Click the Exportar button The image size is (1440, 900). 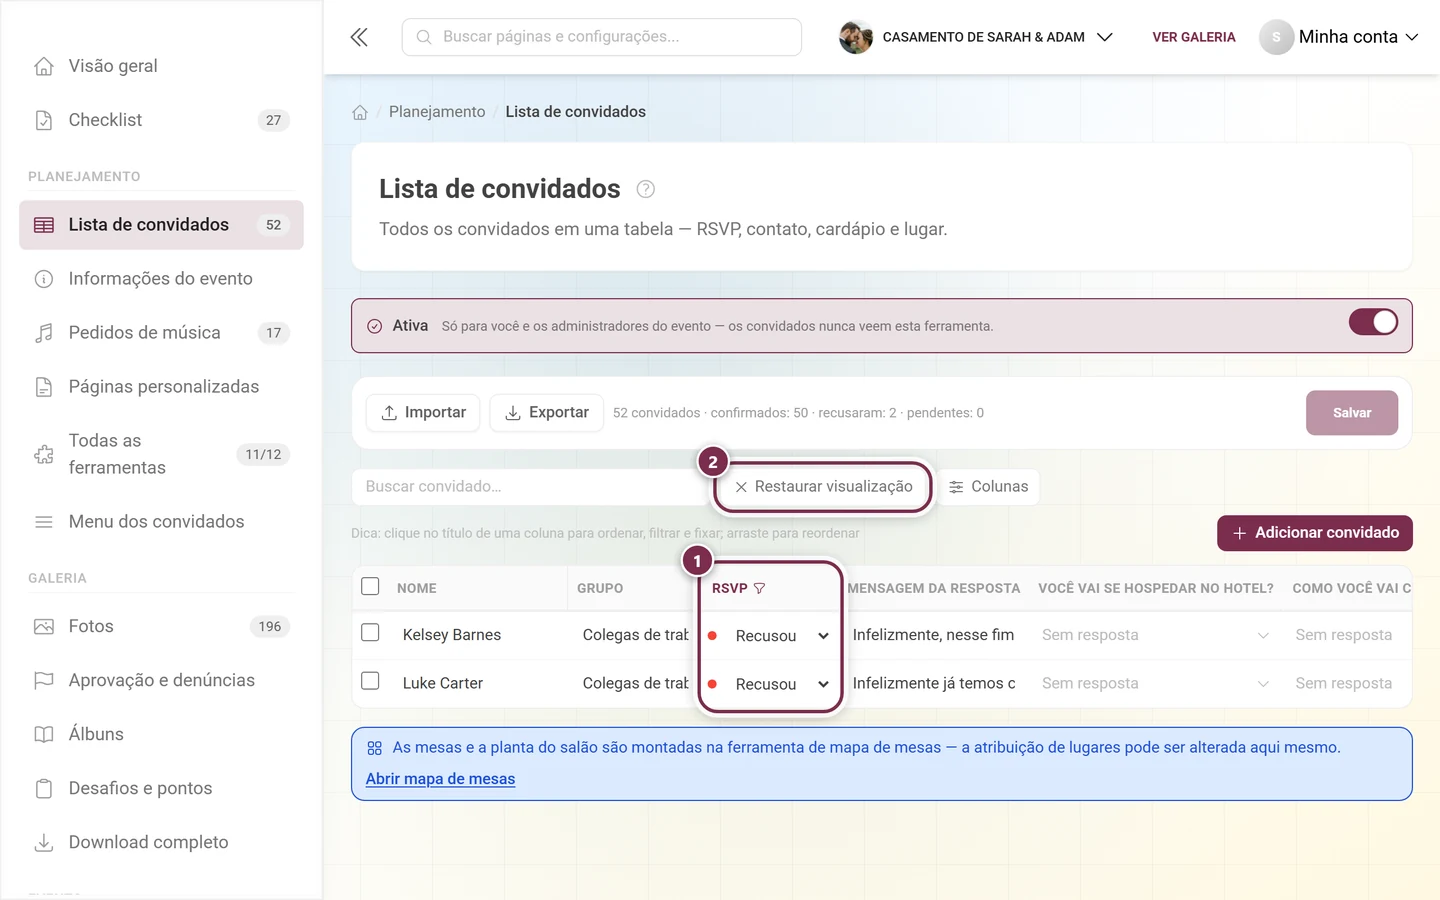(546, 413)
